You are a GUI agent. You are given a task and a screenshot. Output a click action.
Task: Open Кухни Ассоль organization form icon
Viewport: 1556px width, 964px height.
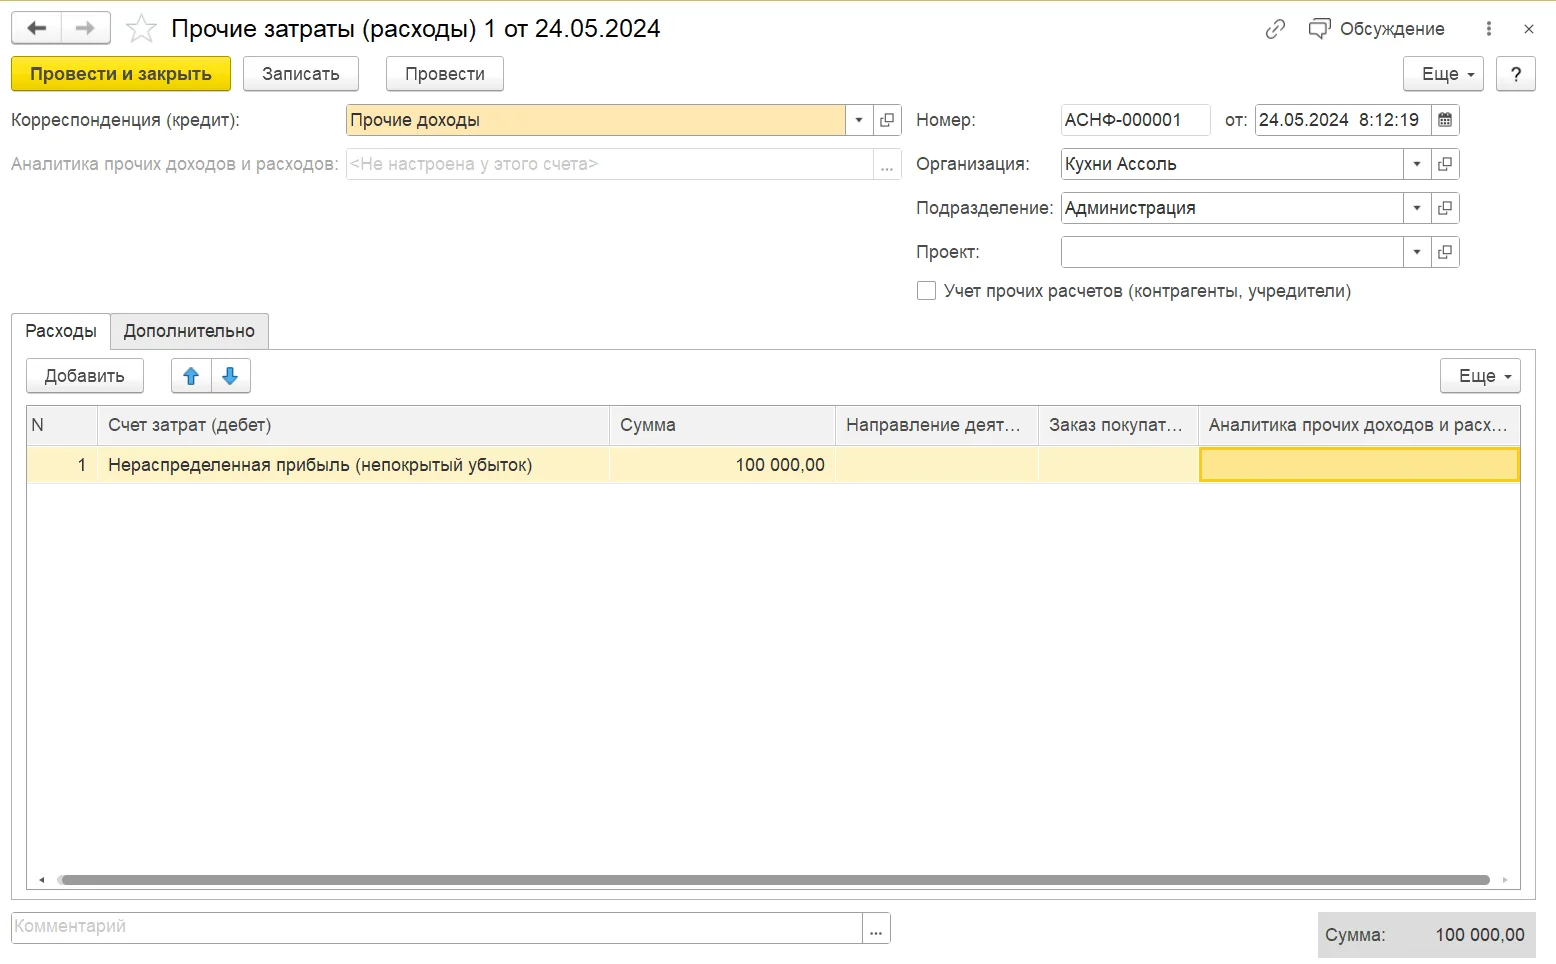[x=1445, y=164]
